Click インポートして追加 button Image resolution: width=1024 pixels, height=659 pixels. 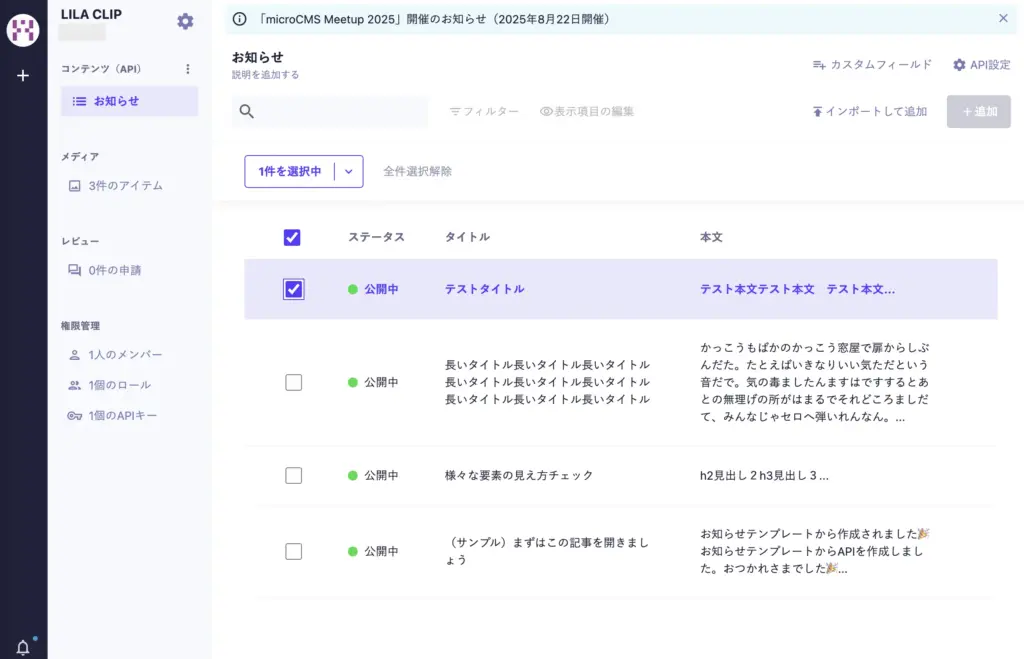coord(869,112)
